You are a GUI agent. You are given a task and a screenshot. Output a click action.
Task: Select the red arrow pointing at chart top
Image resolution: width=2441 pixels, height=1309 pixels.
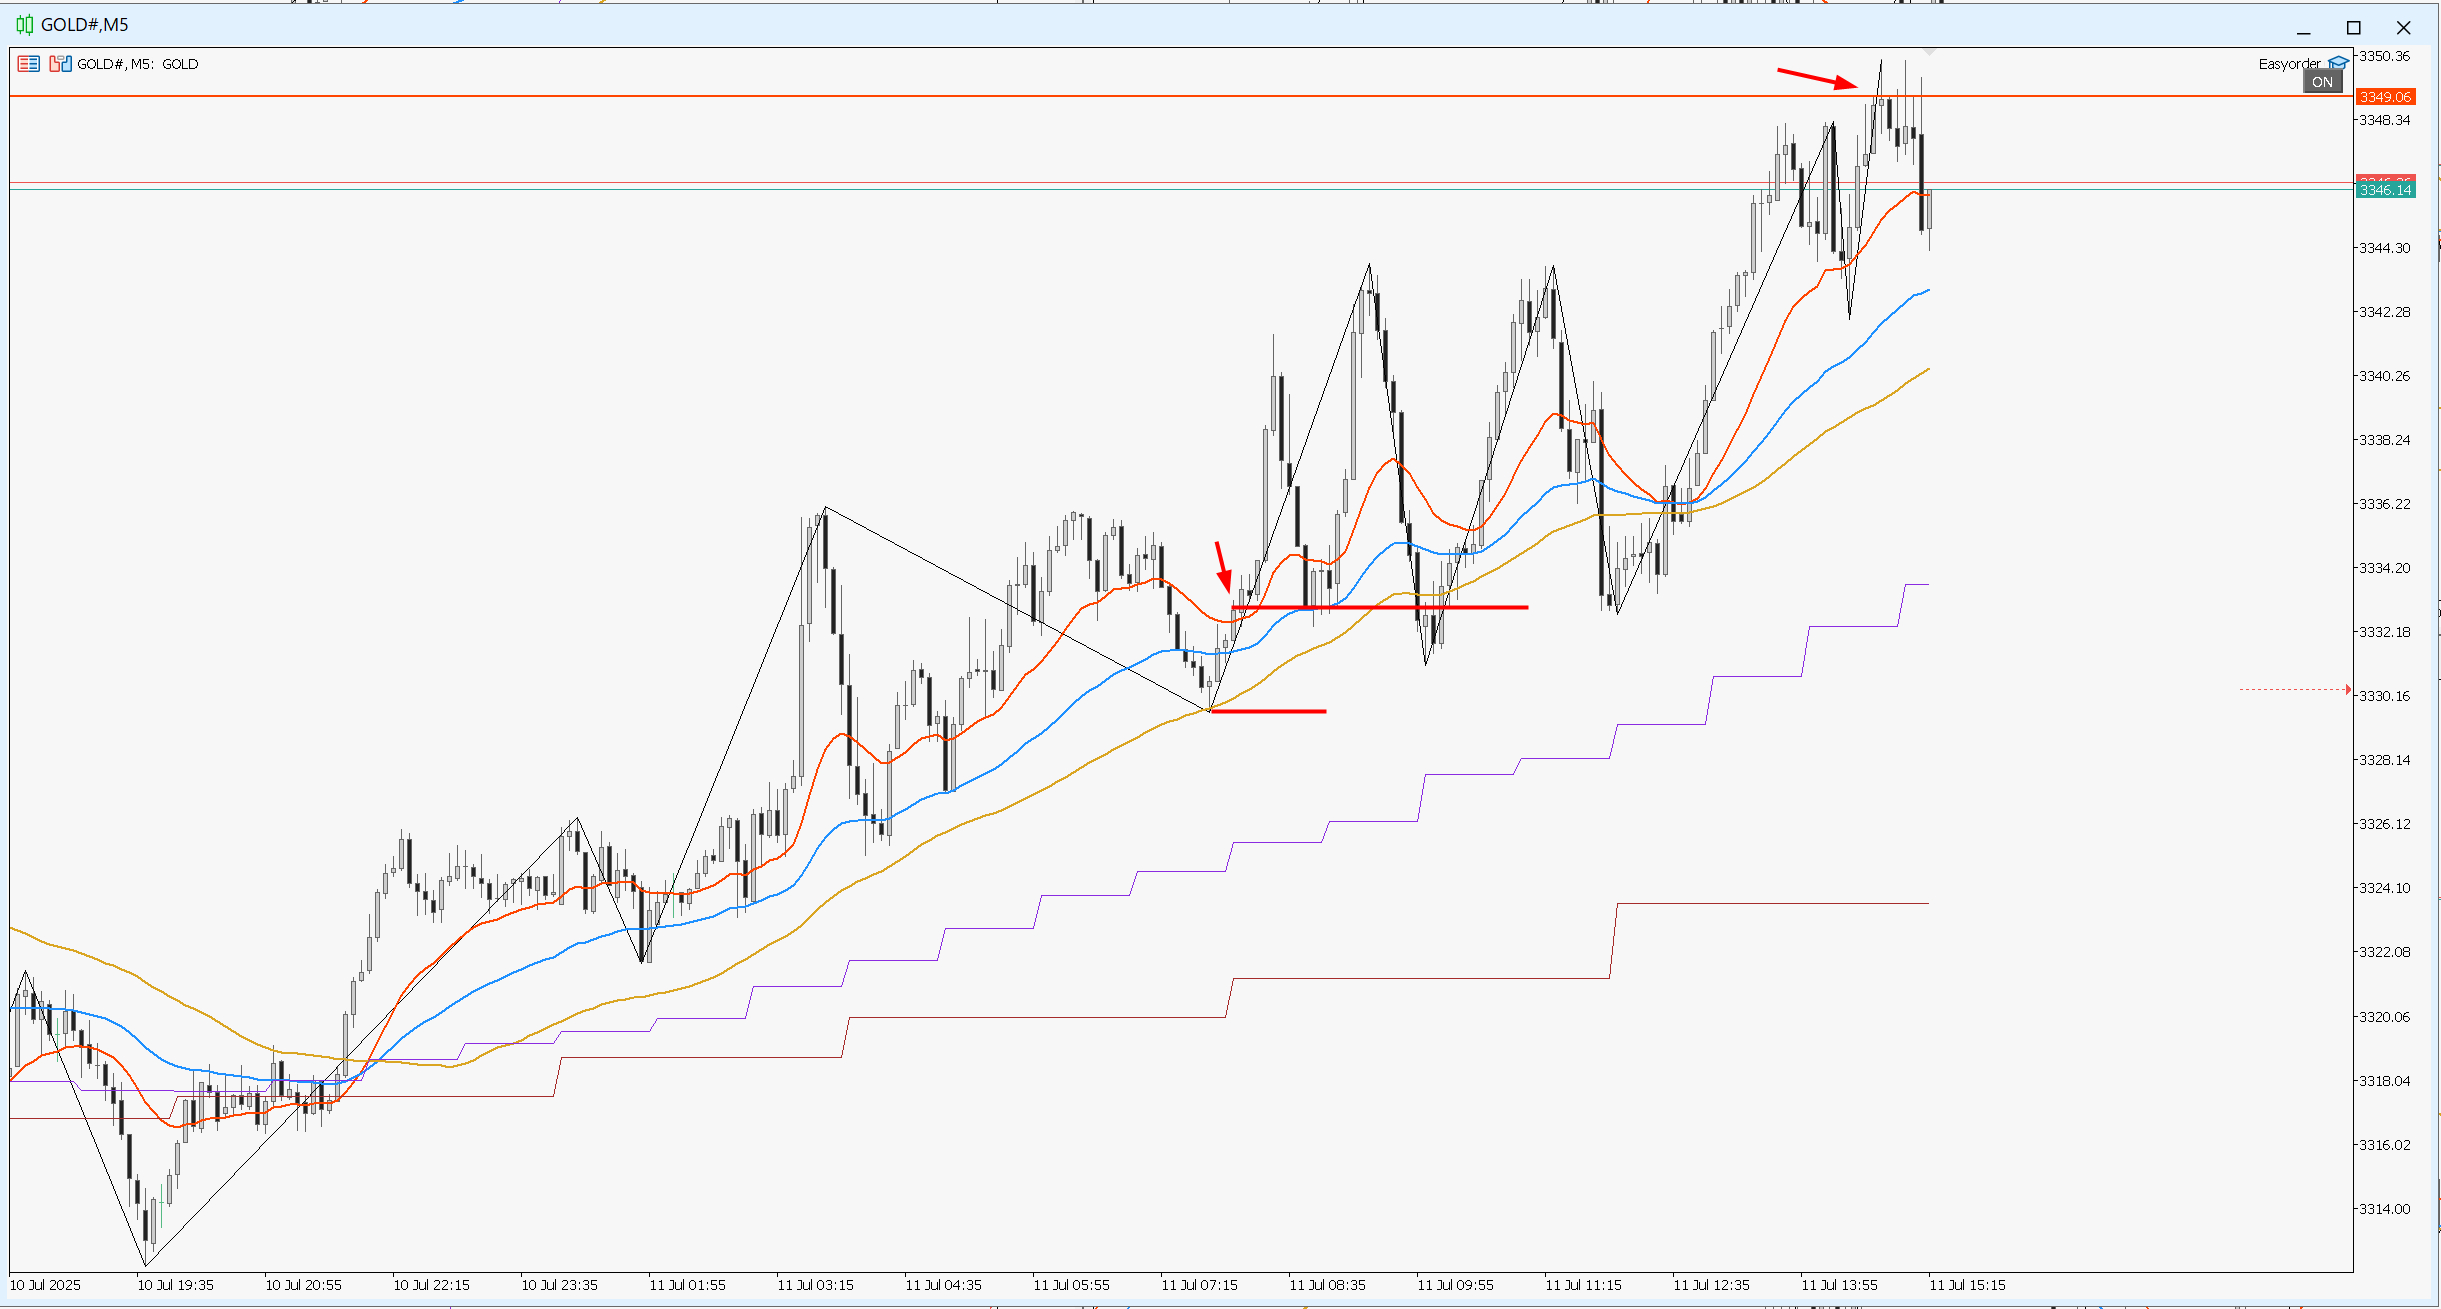(1817, 78)
